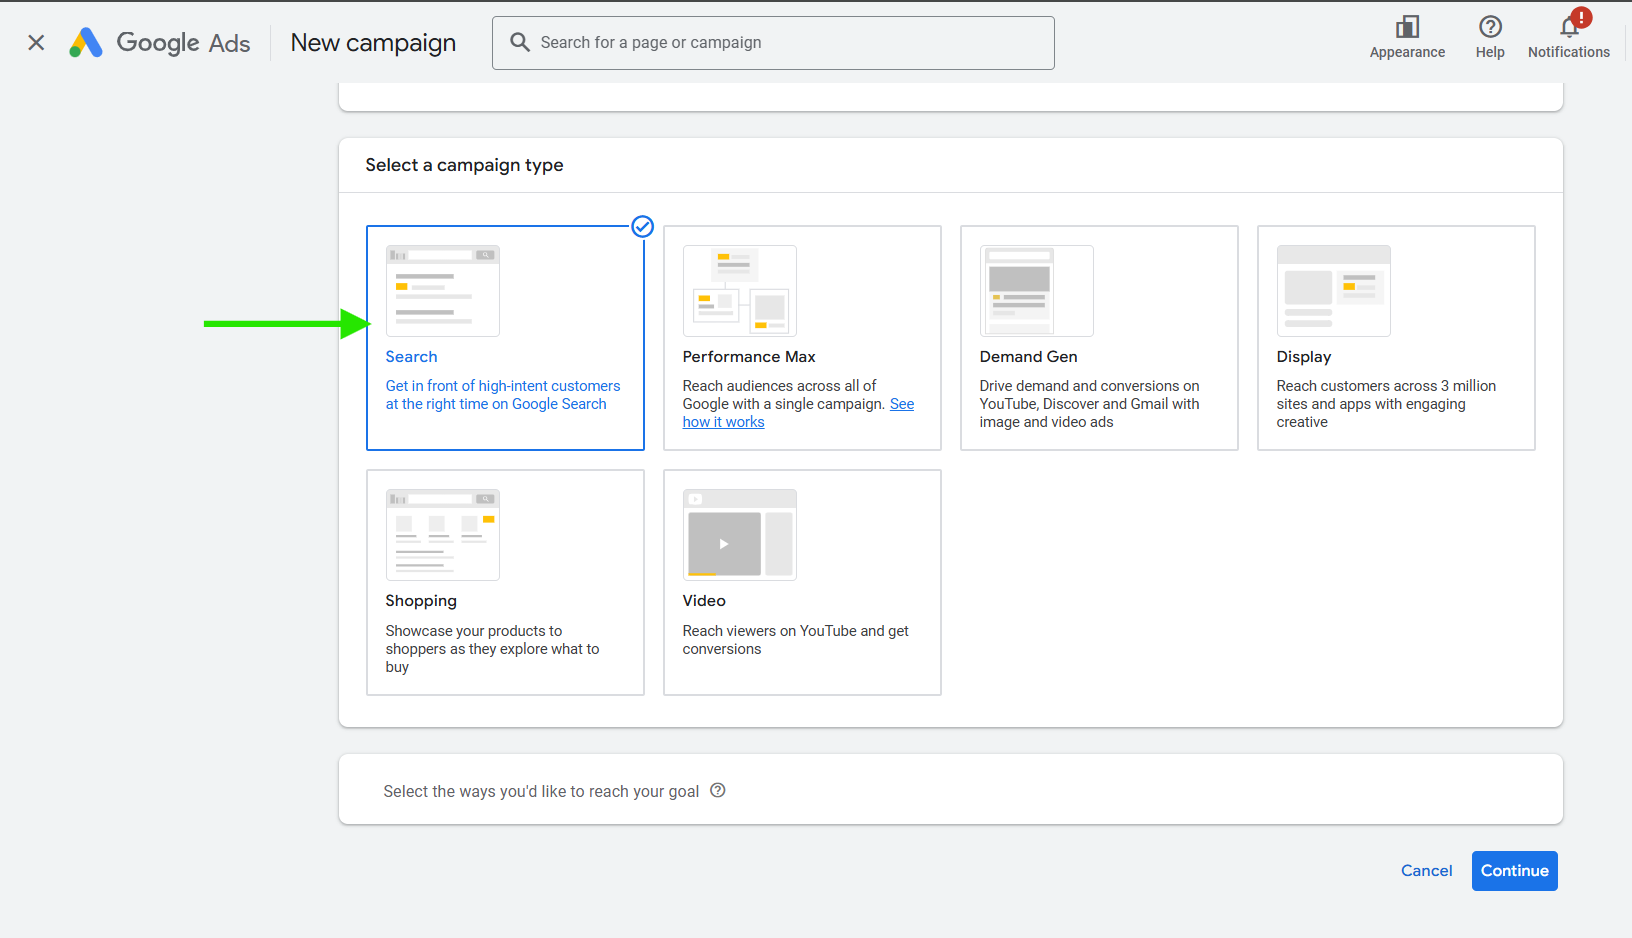The width and height of the screenshot is (1632, 938).
Task: Select the Performance Max campaign type
Action: pyautogui.click(x=801, y=338)
